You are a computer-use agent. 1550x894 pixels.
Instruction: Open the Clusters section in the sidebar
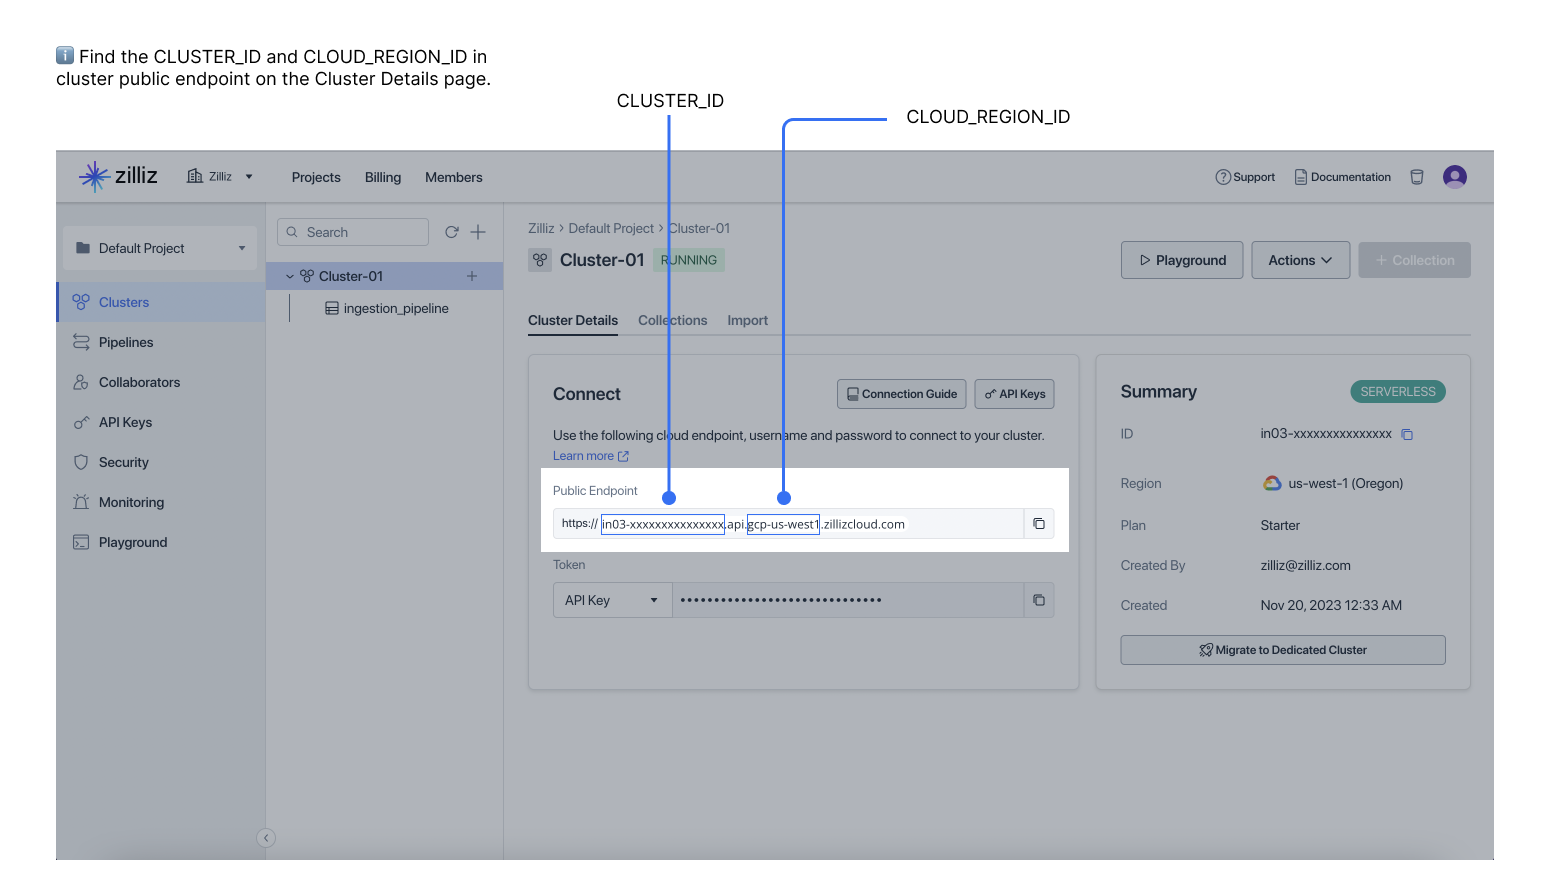point(122,301)
